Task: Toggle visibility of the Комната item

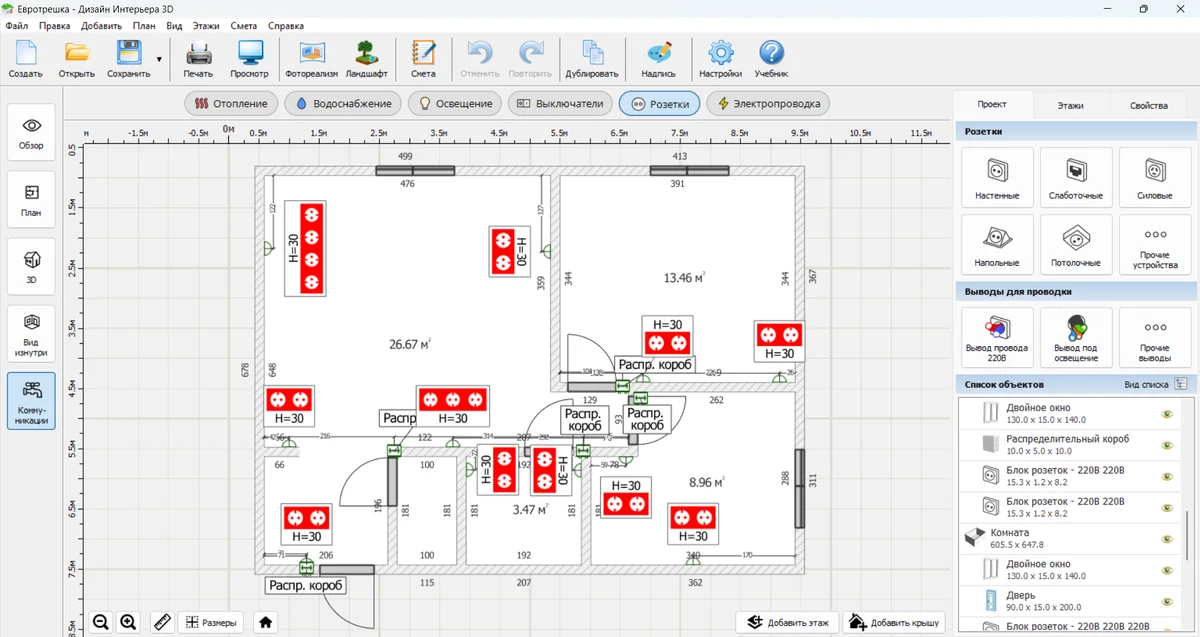Action: tap(1166, 538)
